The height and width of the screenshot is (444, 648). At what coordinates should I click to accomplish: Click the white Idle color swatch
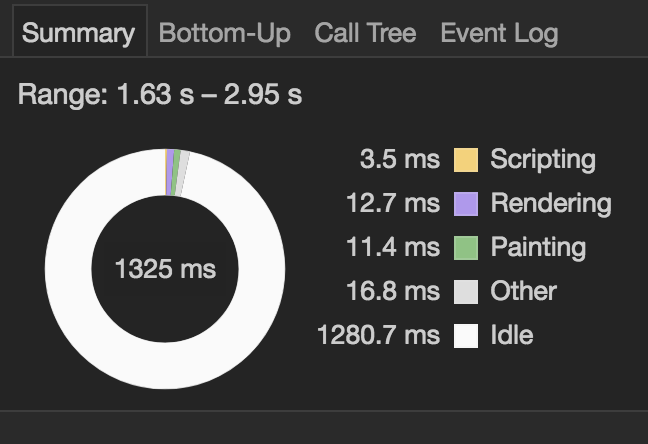(466, 335)
